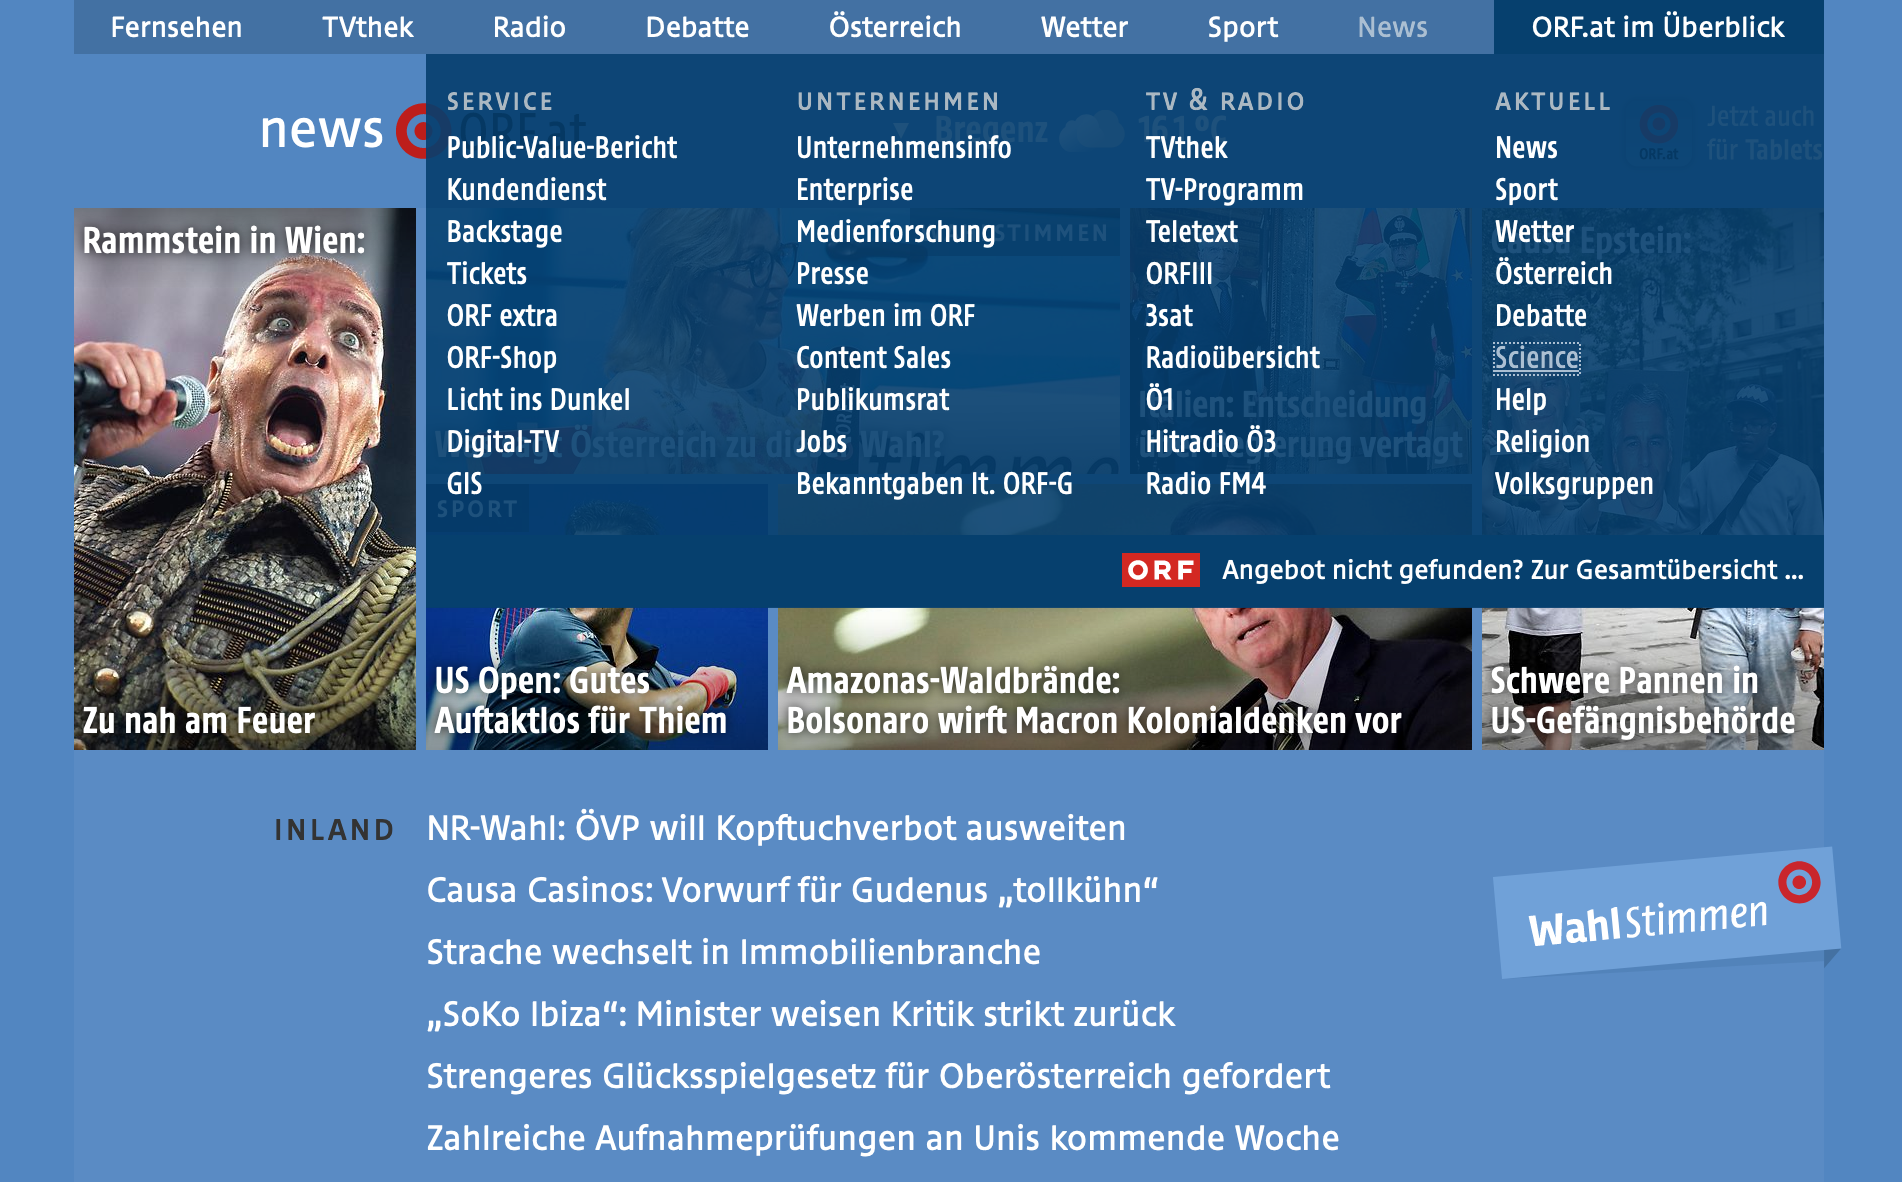Open Wetter under Aktuell
This screenshot has height=1182, width=1902.
1534,232
